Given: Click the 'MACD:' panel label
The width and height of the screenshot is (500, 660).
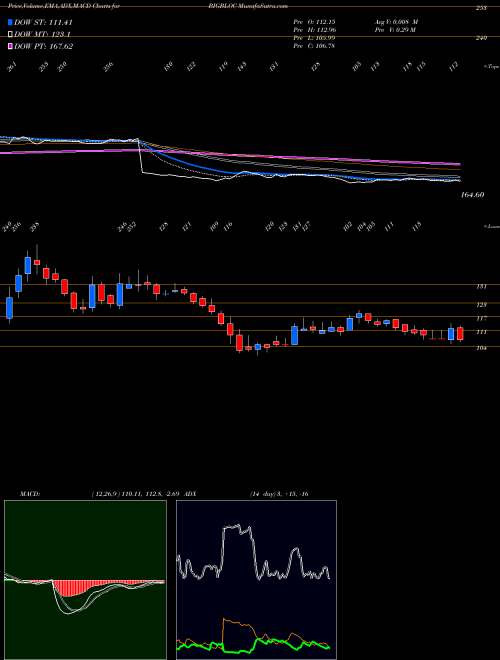Looking at the screenshot, I should click(29, 494).
